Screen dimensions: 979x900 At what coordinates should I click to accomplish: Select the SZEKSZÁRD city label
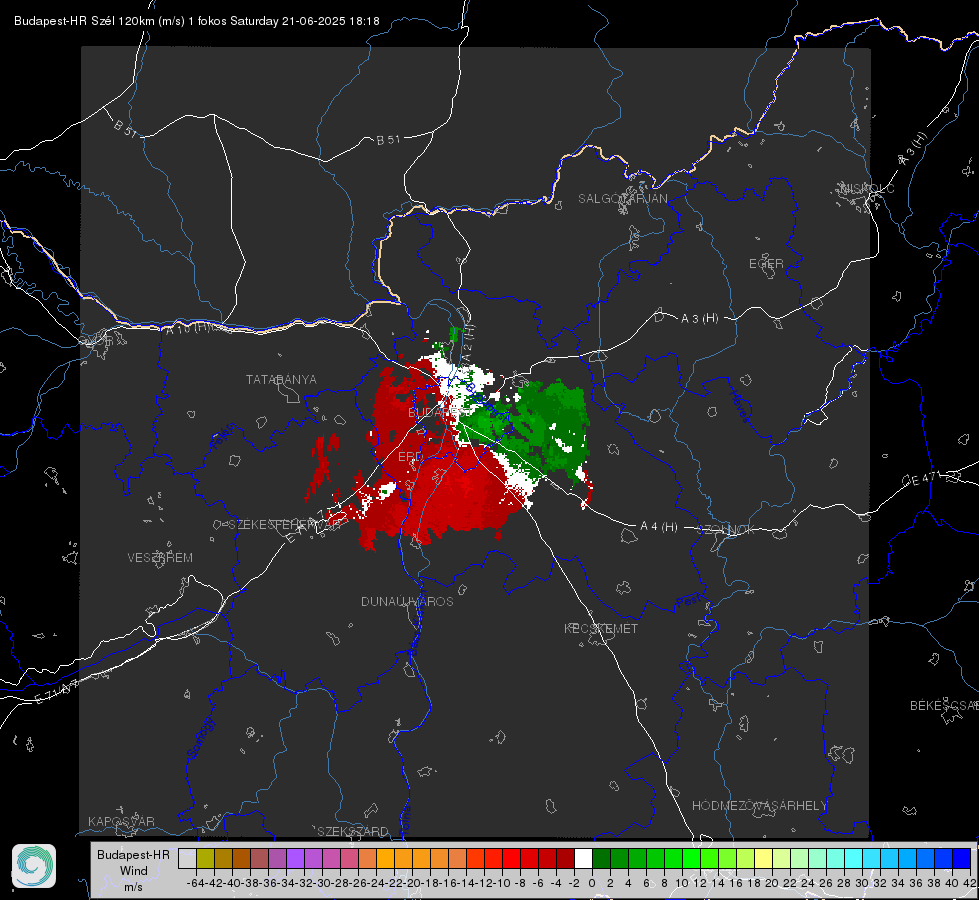(x=353, y=831)
